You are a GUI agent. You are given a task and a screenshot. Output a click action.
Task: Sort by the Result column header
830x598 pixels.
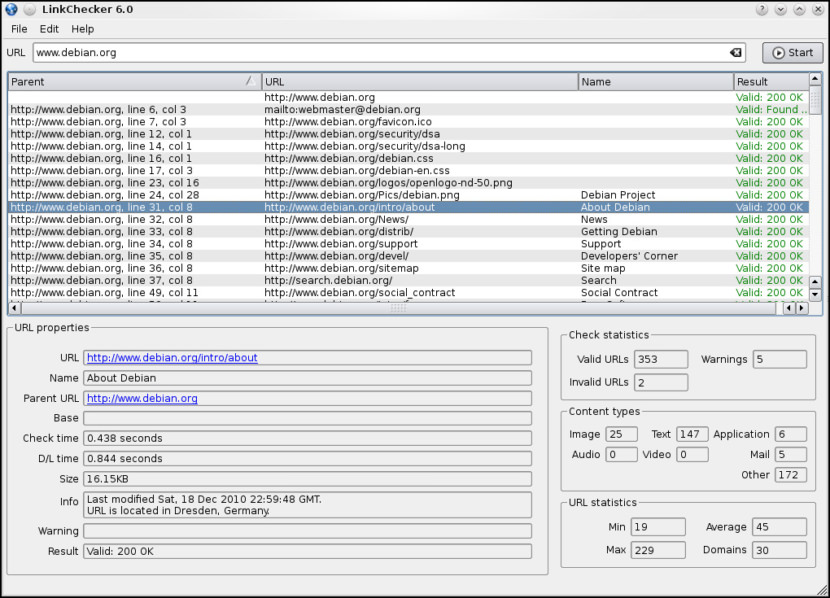pos(771,81)
